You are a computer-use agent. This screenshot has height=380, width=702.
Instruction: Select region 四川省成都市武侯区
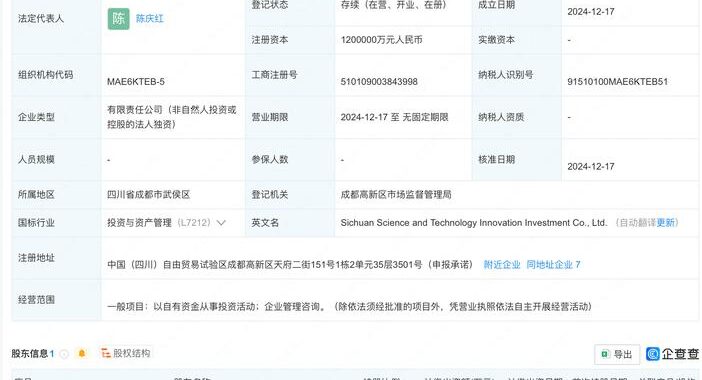(x=149, y=194)
